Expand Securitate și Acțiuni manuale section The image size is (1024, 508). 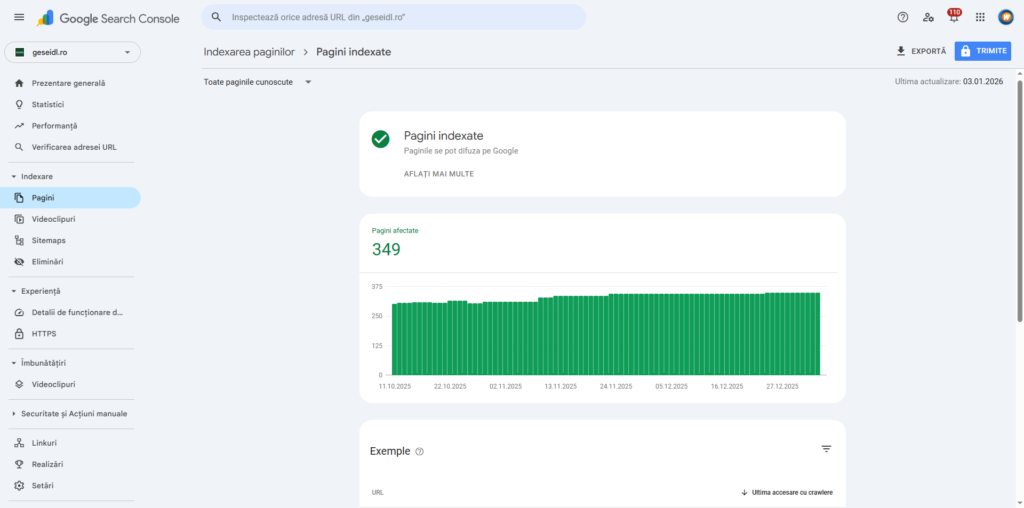(x=14, y=414)
